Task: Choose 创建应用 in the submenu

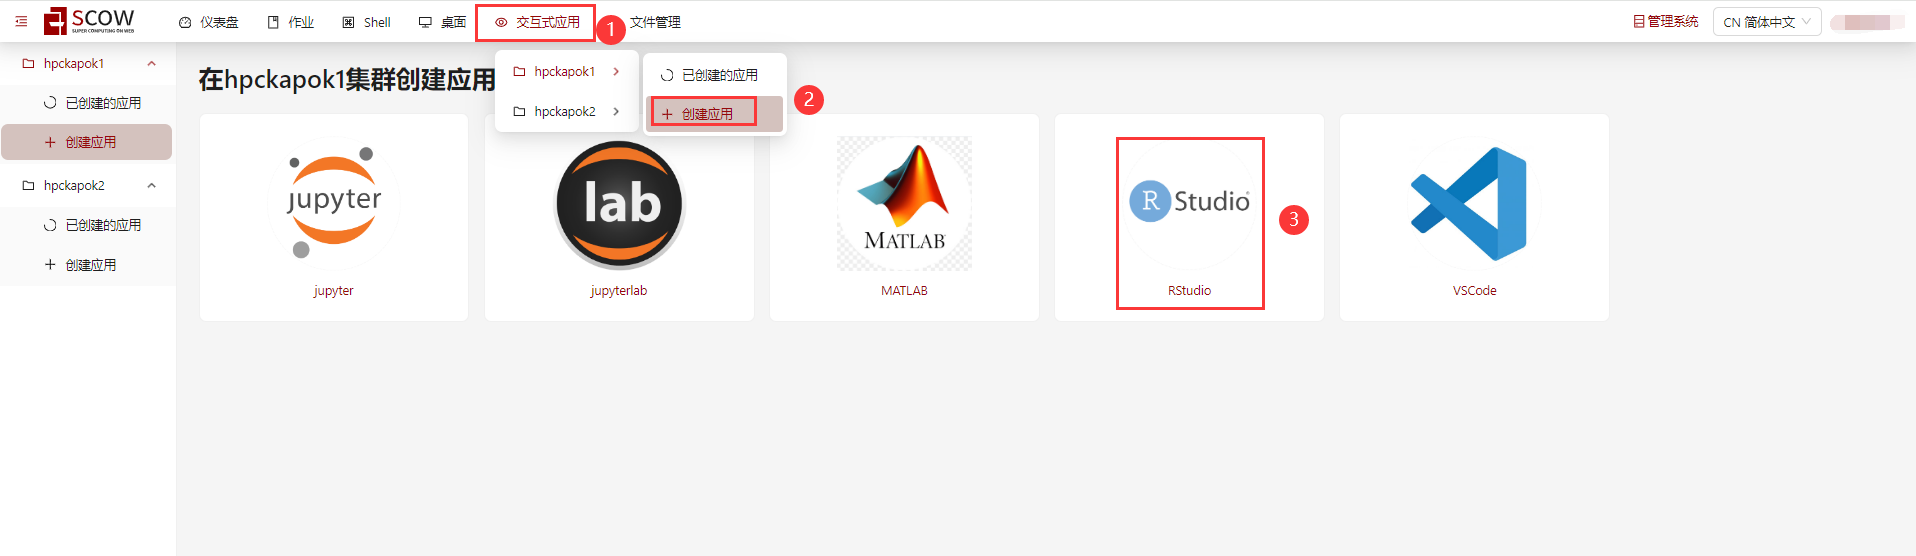Action: (x=714, y=114)
